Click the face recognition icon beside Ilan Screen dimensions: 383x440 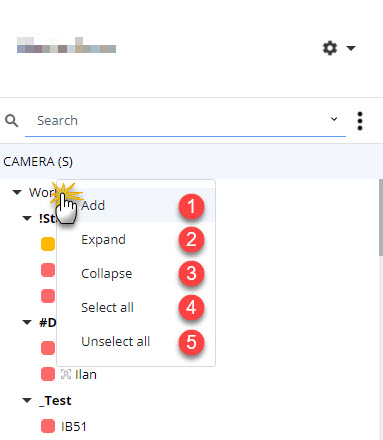click(x=66, y=374)
